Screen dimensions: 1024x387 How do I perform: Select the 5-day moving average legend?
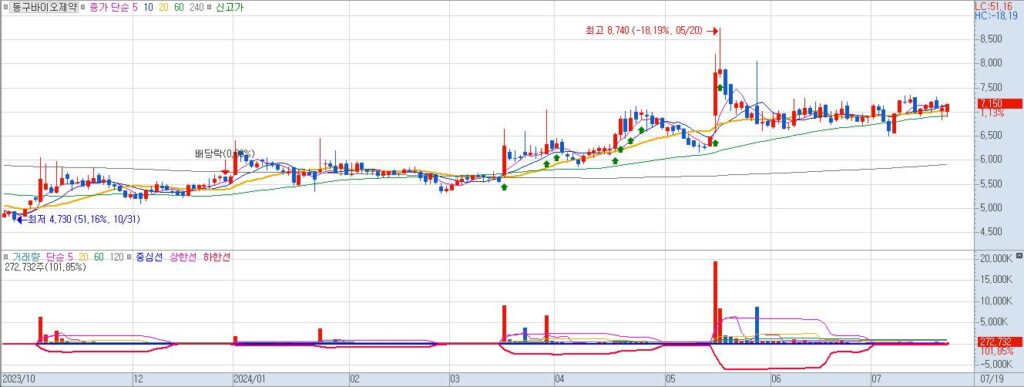[x=134, y=7]
